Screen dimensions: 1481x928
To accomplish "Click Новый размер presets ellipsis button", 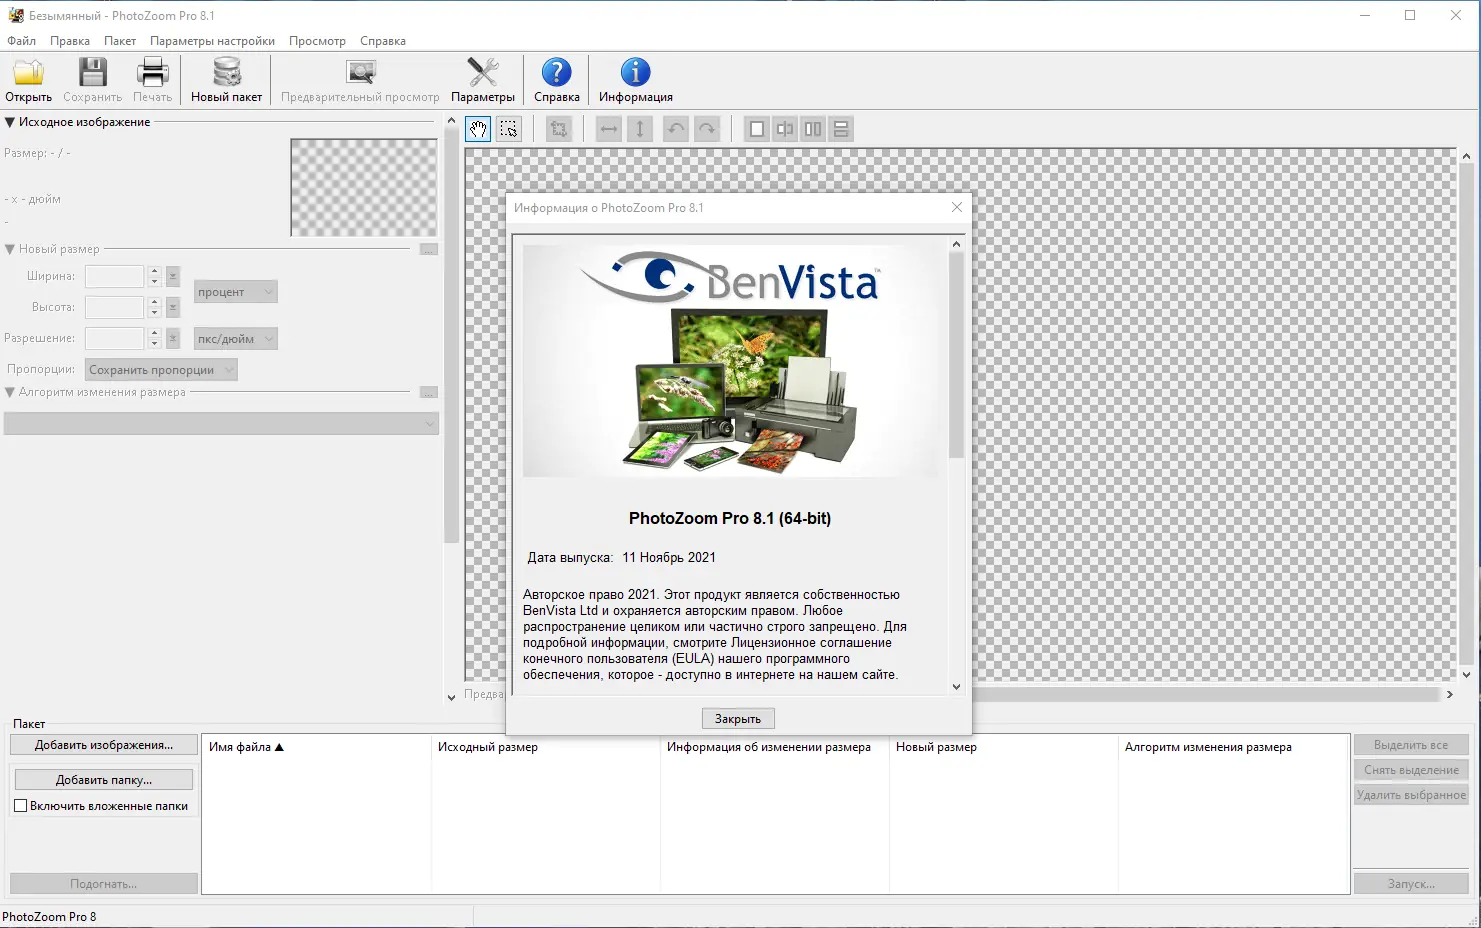I will point(429,249).
